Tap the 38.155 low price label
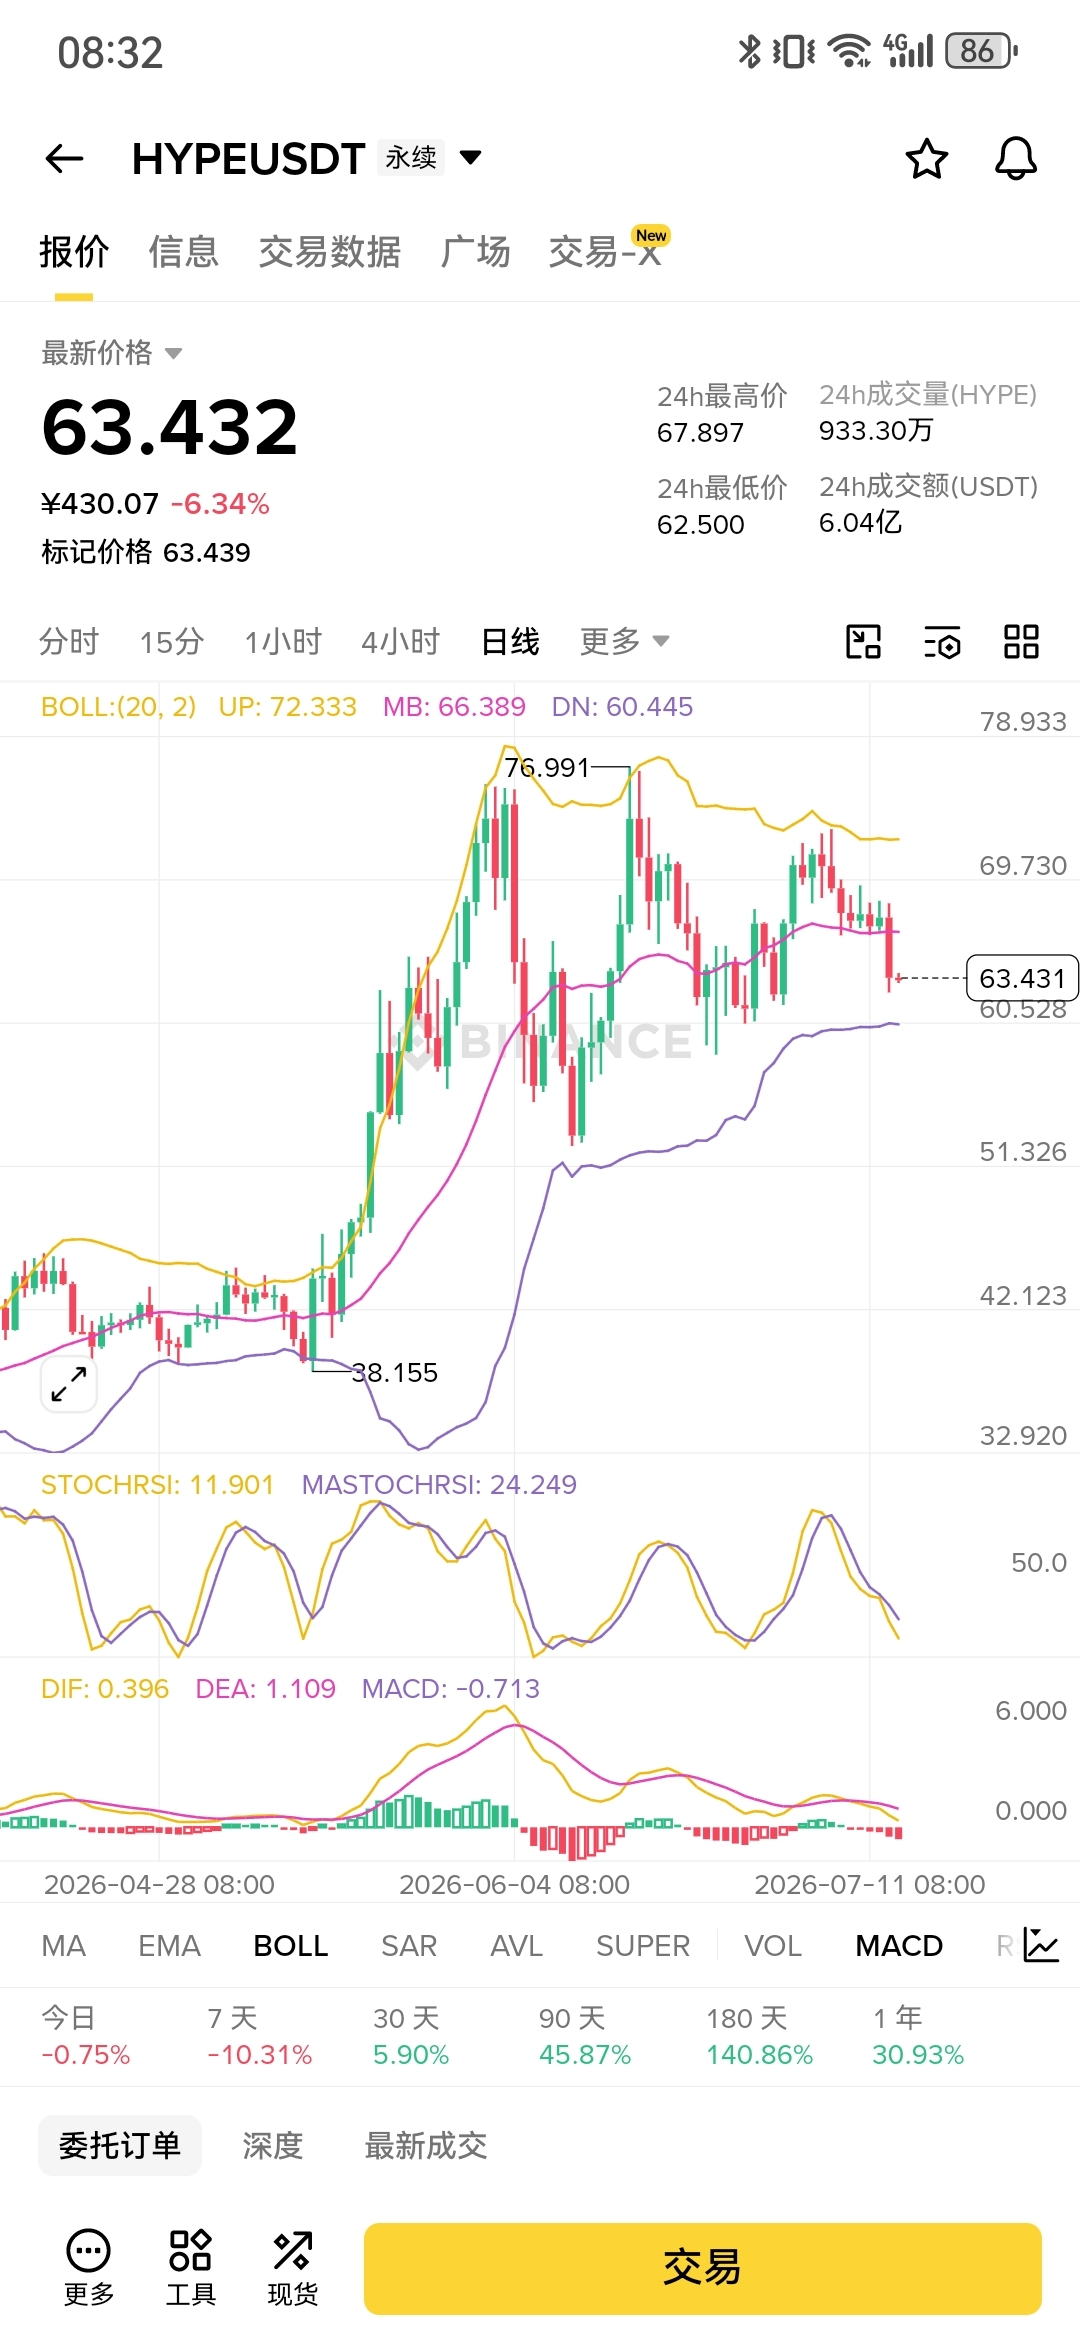 [x=395, y=1372]
